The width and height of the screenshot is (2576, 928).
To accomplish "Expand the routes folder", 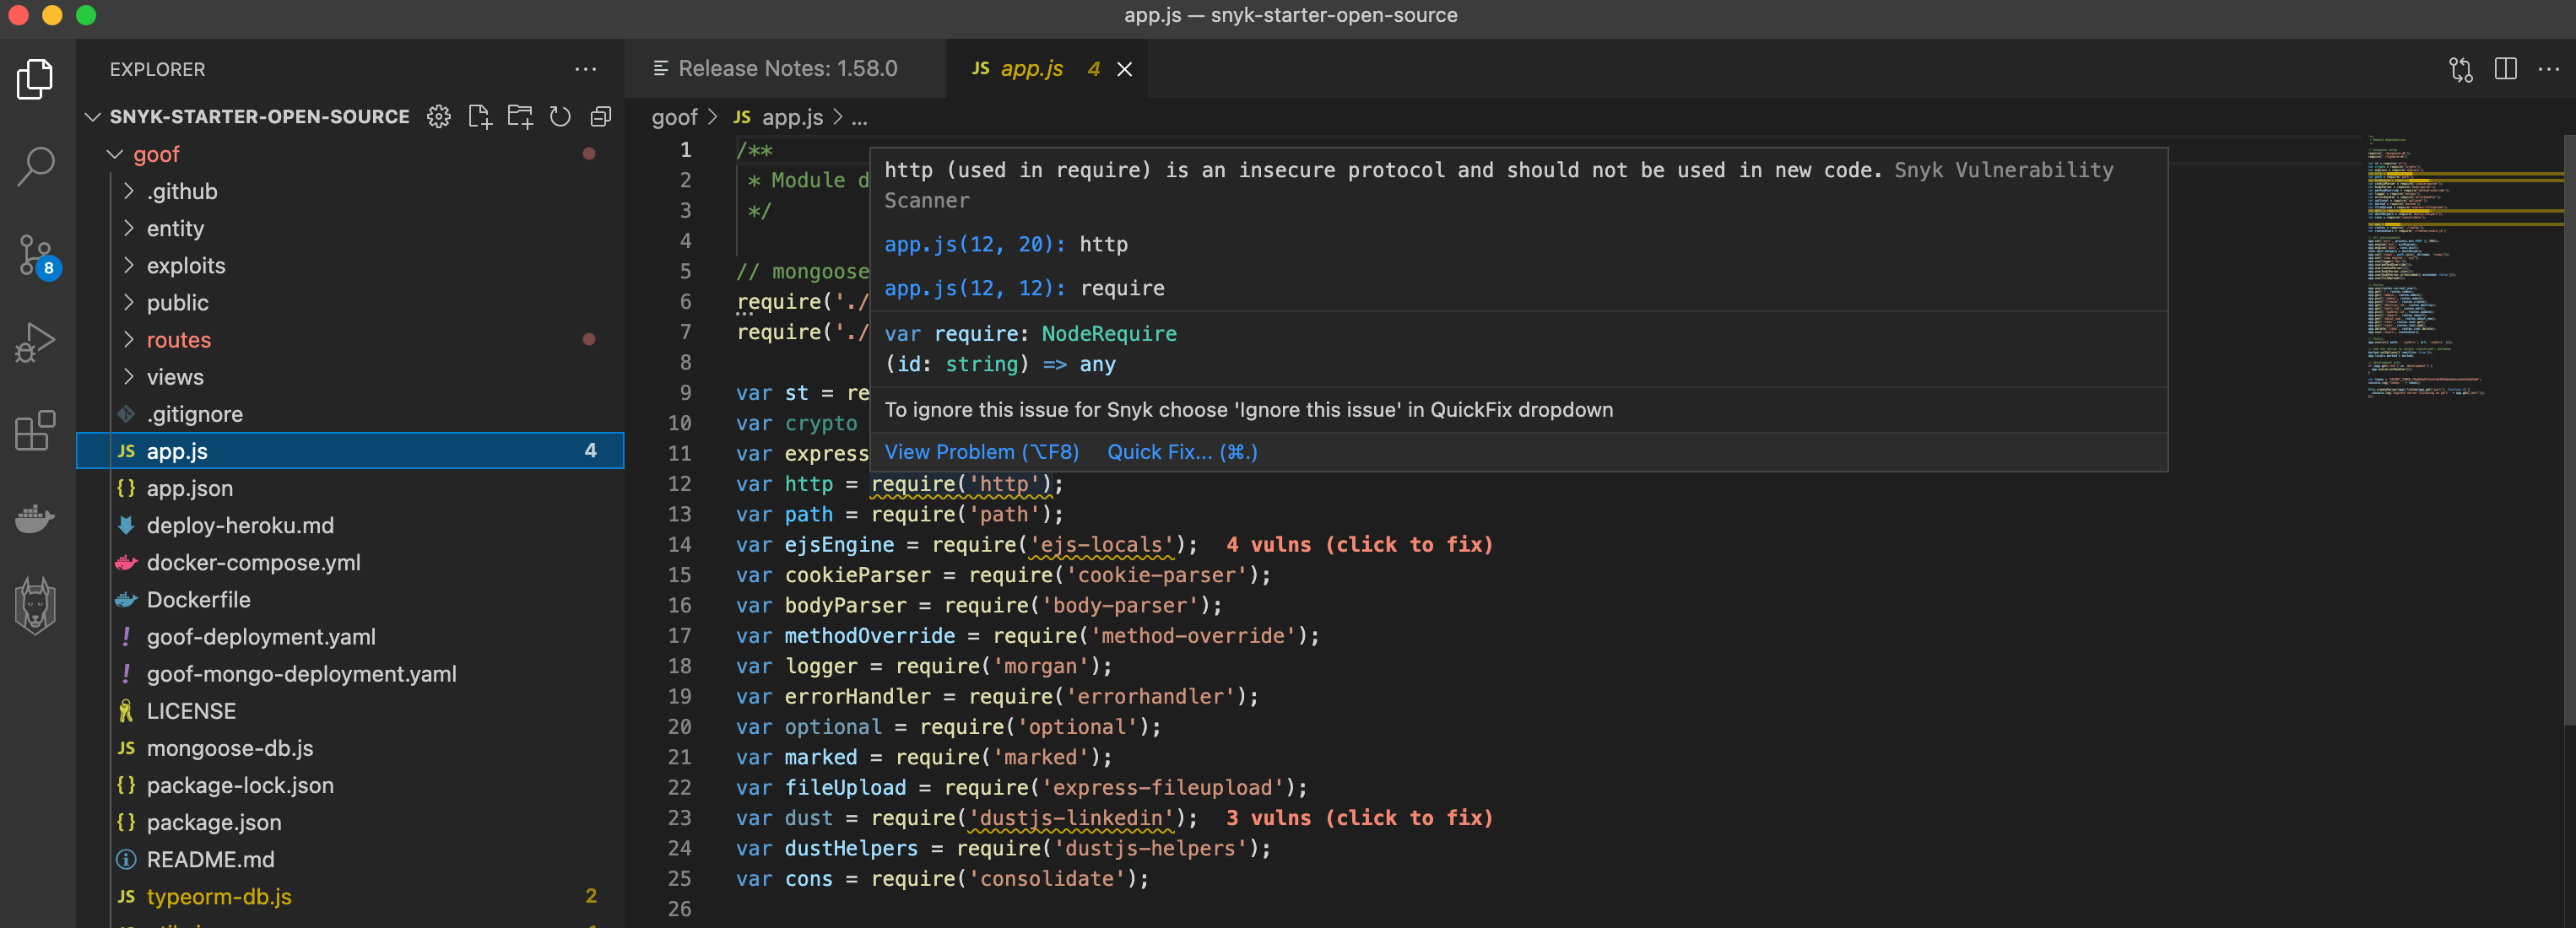I will (x=178, y=340).
